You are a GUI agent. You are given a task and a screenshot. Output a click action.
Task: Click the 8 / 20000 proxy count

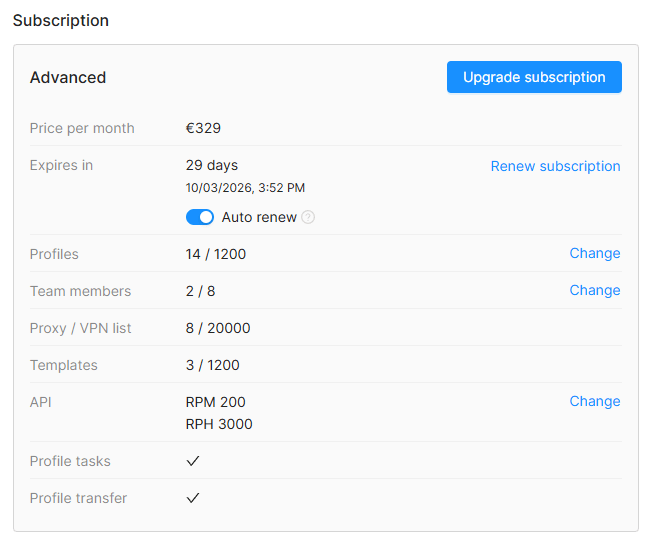tap(218, 328)
